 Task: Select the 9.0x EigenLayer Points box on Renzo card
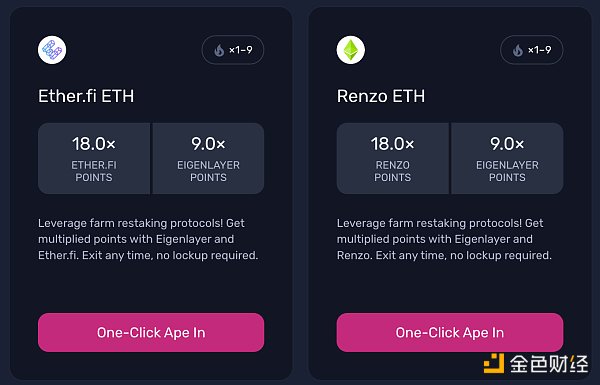(x=507, y=158)
